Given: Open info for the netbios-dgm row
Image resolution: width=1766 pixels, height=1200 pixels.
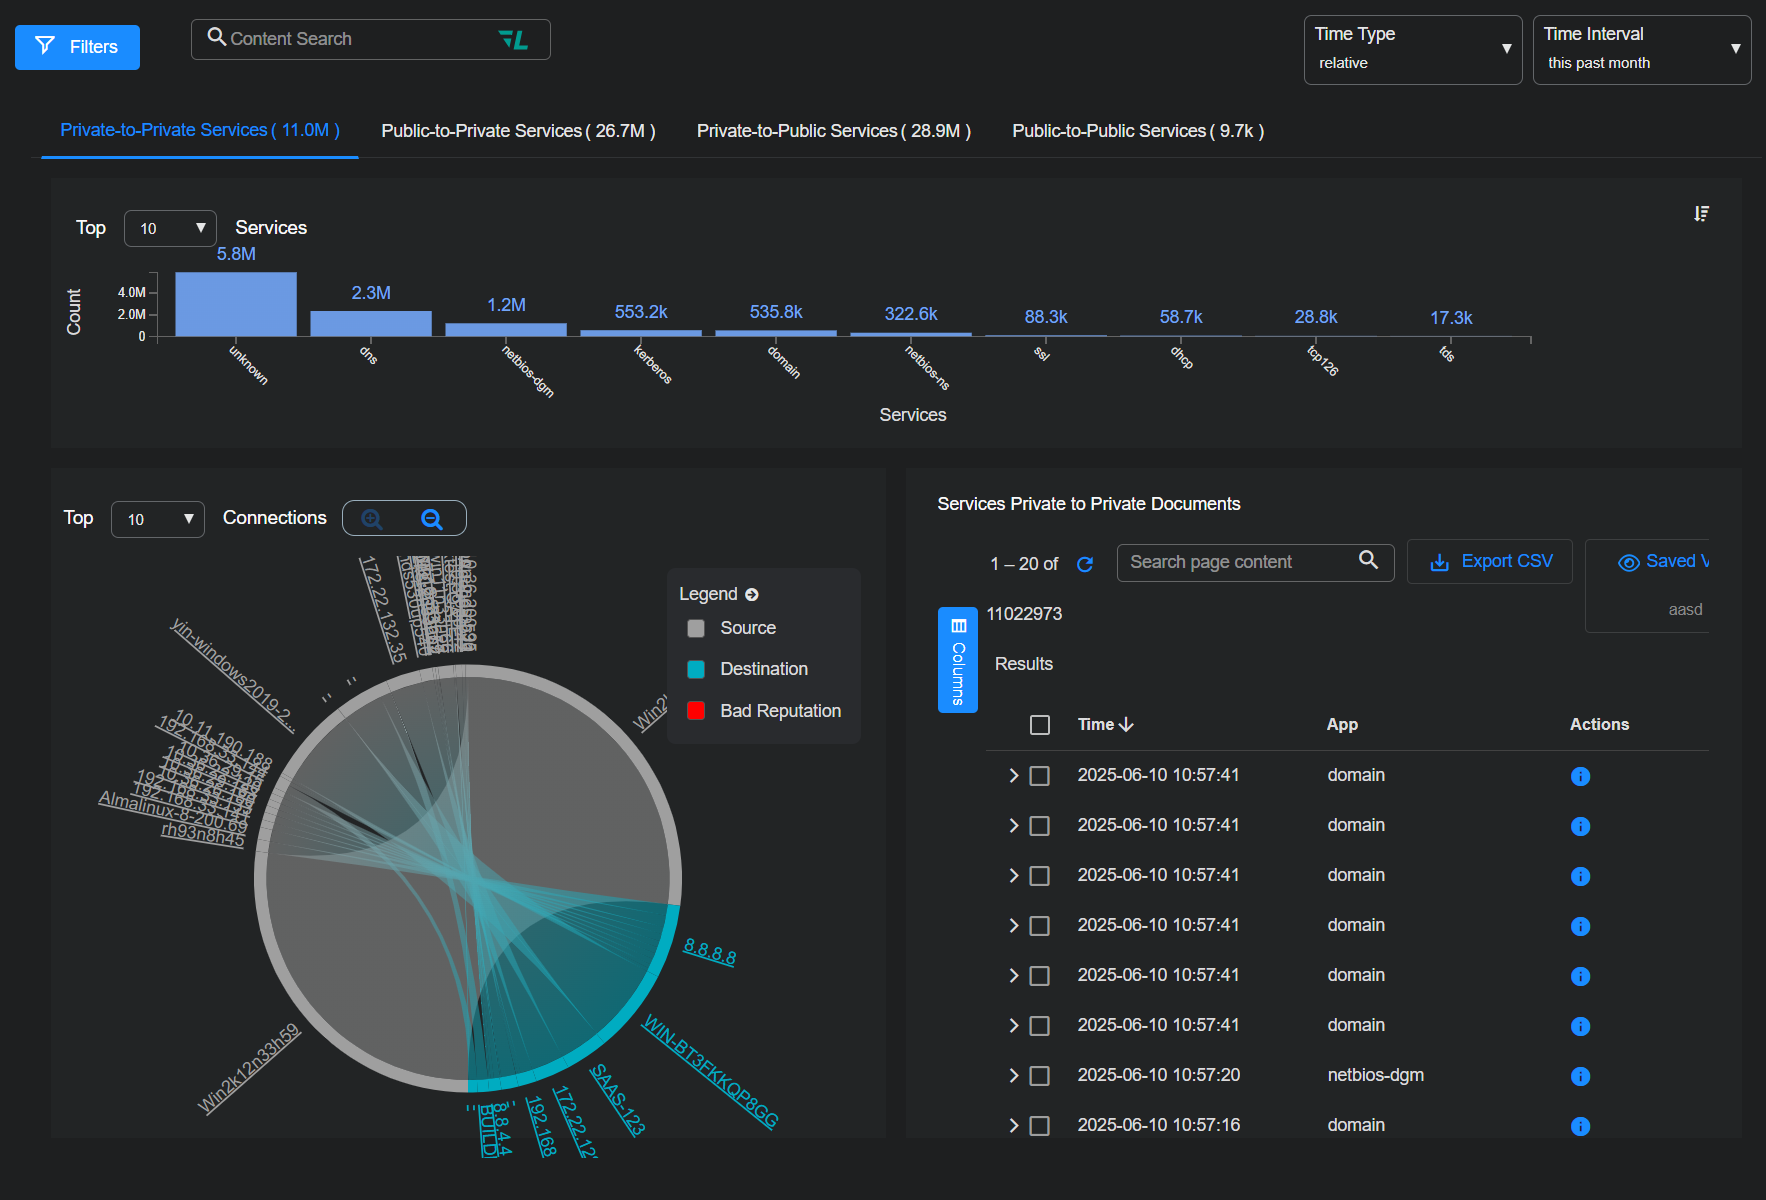Looking at the screenshot, I should coord(1580,1076).
